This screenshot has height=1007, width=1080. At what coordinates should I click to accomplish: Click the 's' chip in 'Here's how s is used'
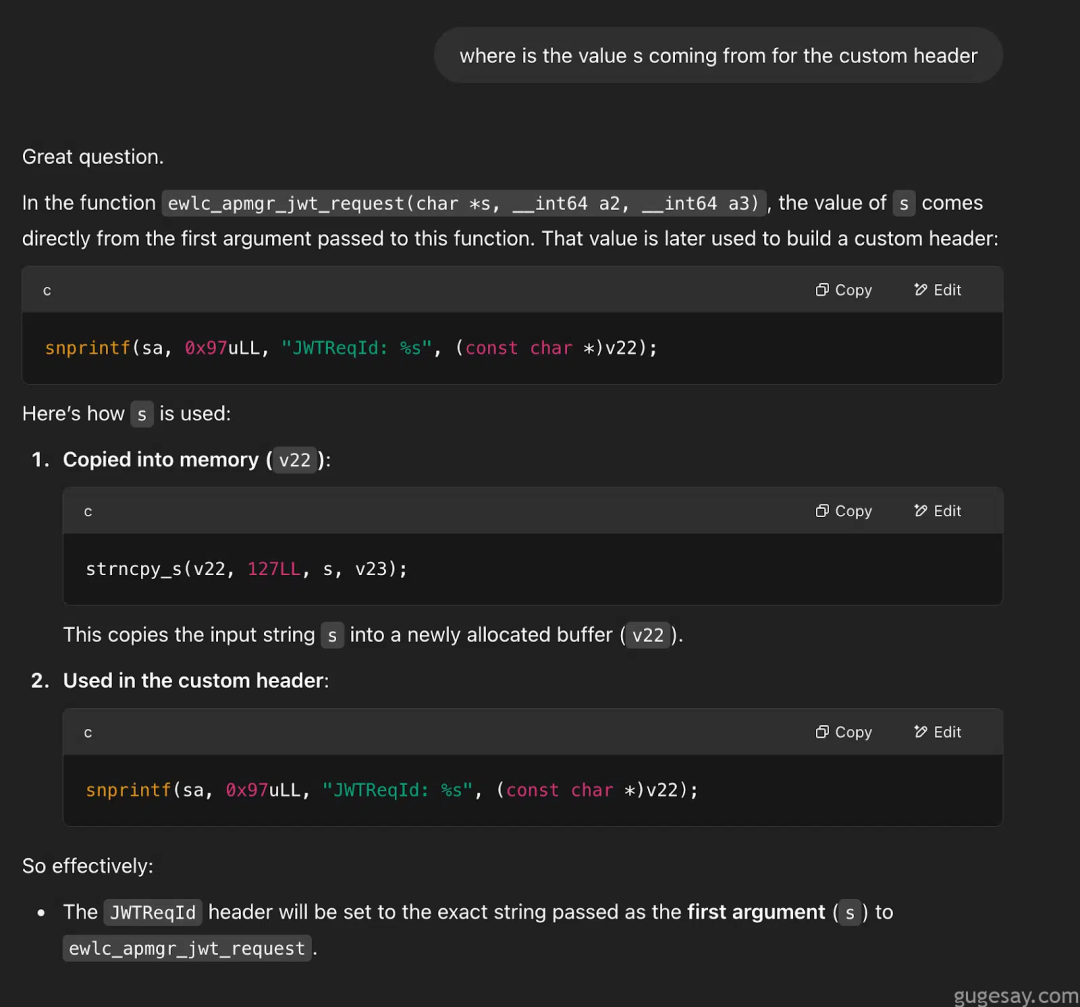pyautogui.click(x=142, y=414)
